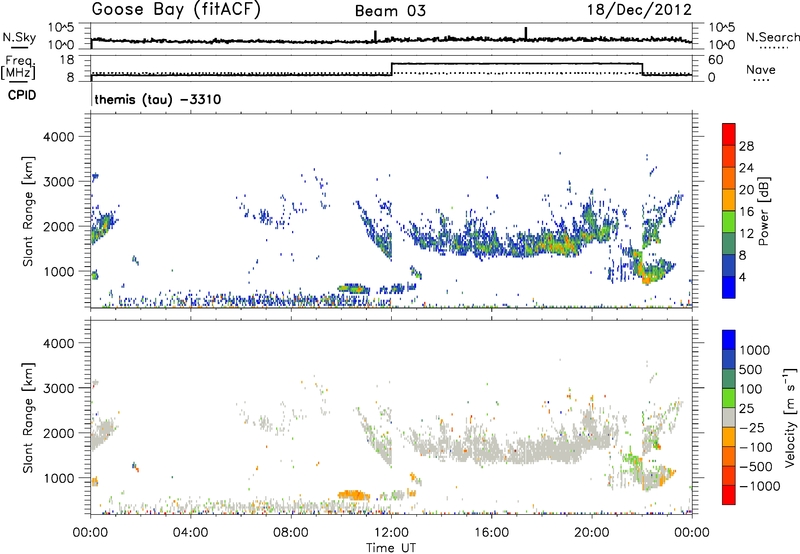Click the 'CPID' row label
Viewport: 800px width, 554px height.
(22, 95)
